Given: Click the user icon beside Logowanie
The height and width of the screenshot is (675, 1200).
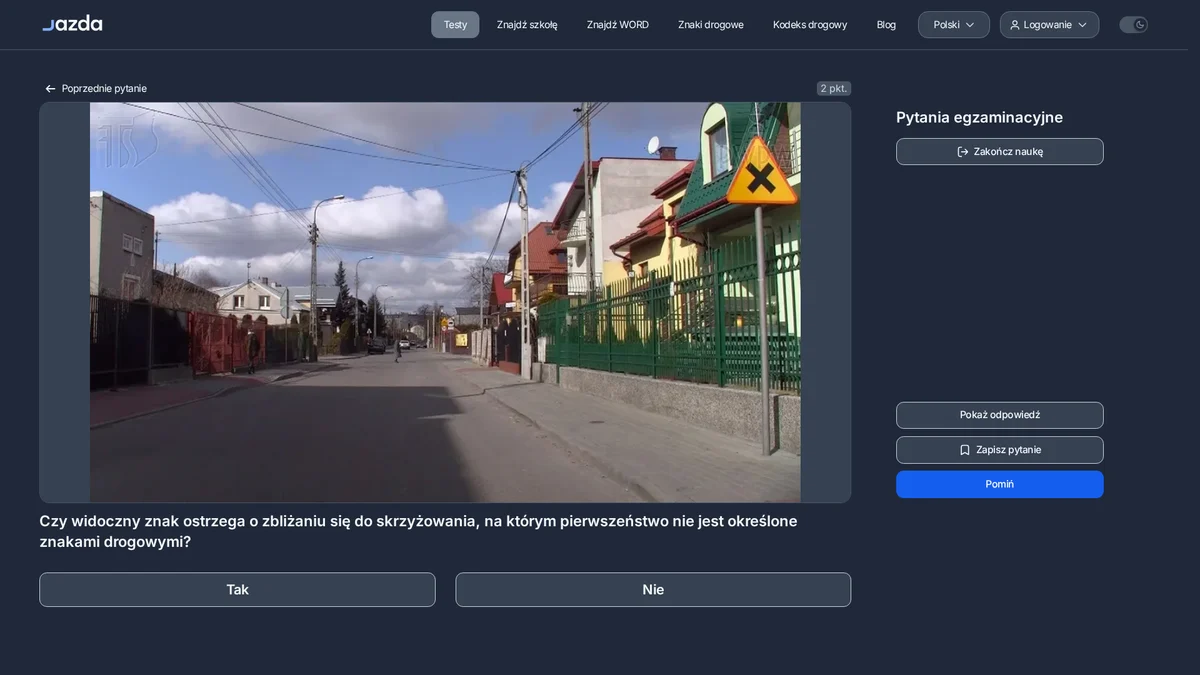Looking at the screenshot, I should click(x=1015, y=25).
